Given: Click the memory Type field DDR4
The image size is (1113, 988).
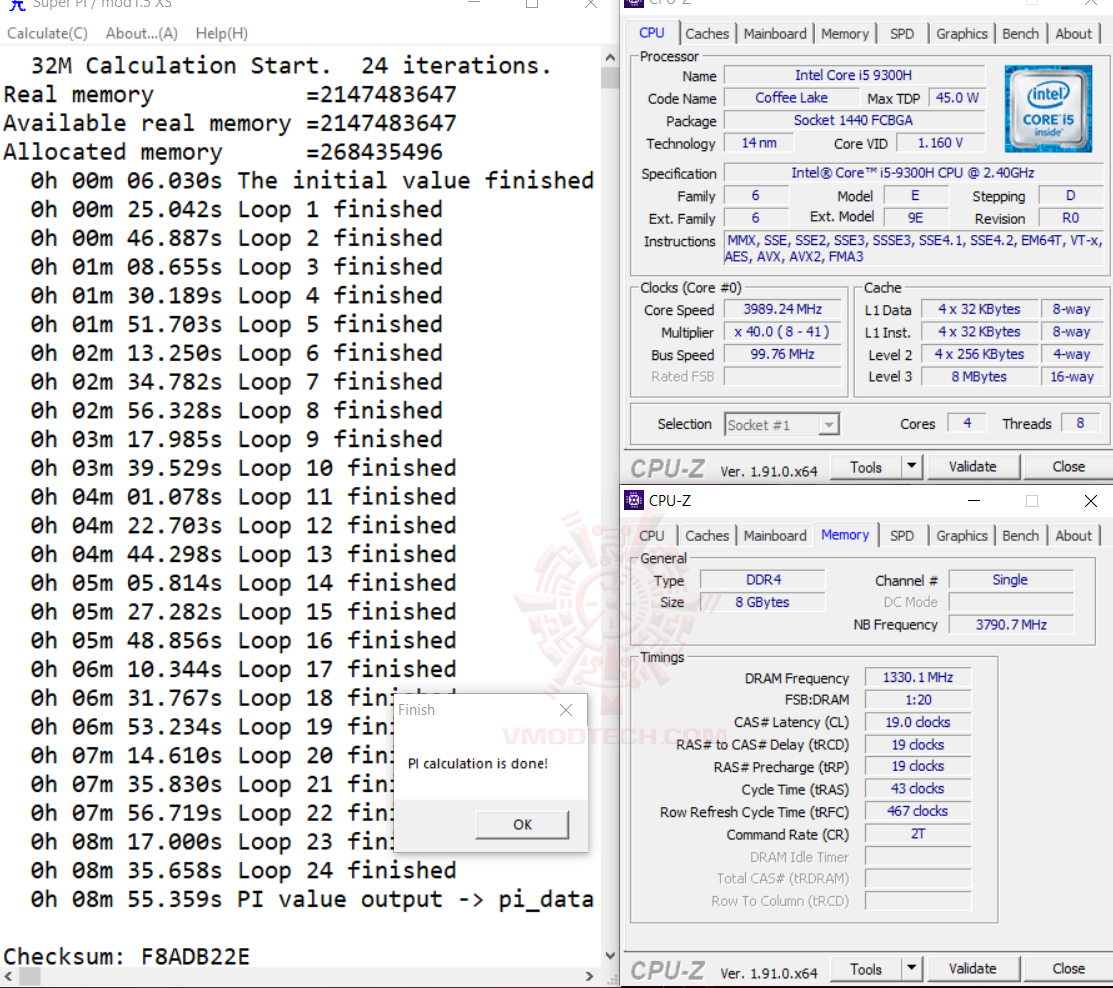Looking at the screenshot, I should click(x=763, y=580).
